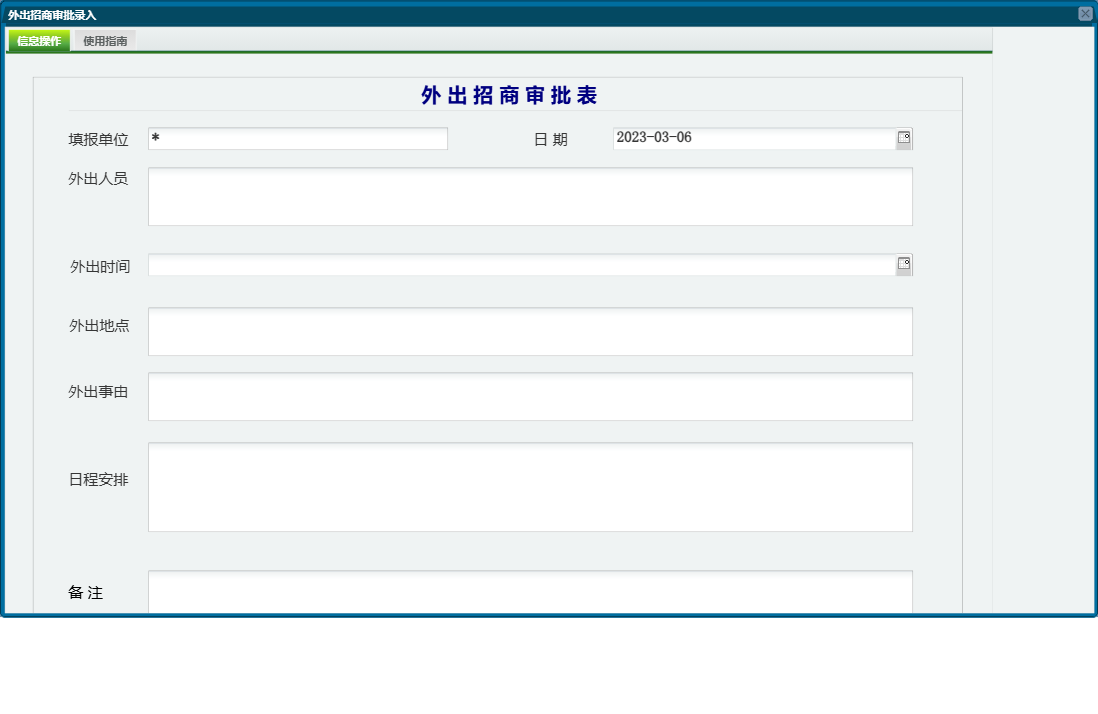Click the 备 注 label

pyautogui.click(x=86, y=593)
